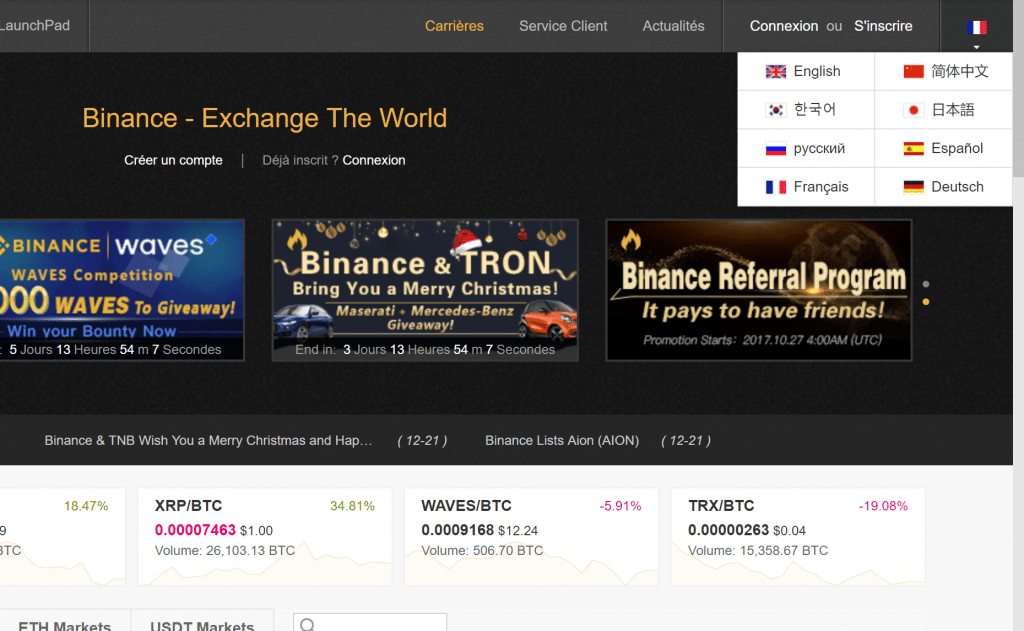Click Créer un compte link
Image resolution: width=1024 pixels, height=631 pixels.
[x=173, y=160]
